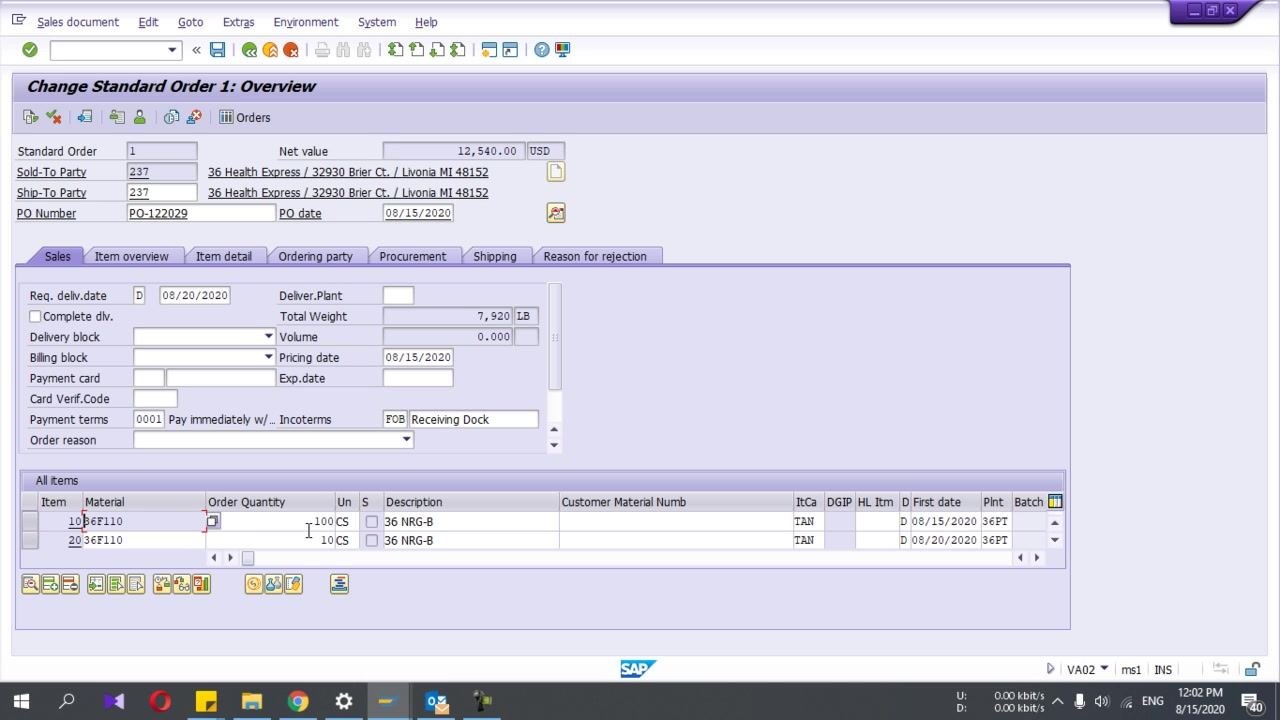Click the Orders button

click(x=245, y=117)
